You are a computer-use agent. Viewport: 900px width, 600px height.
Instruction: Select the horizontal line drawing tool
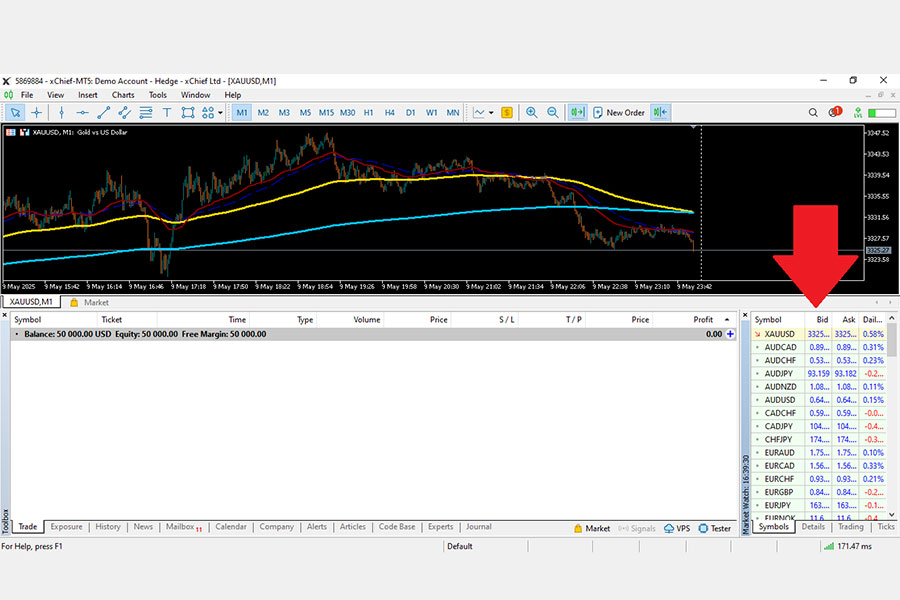pos(83,113)
